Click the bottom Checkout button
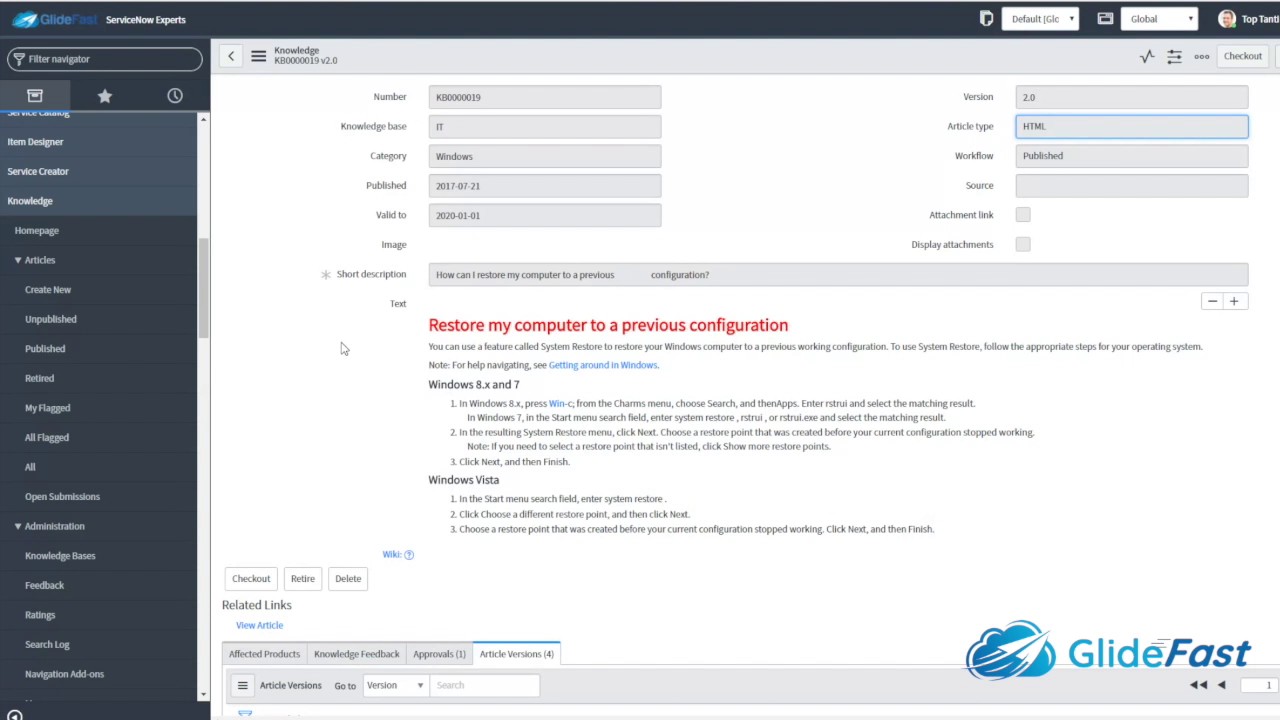The image size is (1280, 720). click(251, 579)
